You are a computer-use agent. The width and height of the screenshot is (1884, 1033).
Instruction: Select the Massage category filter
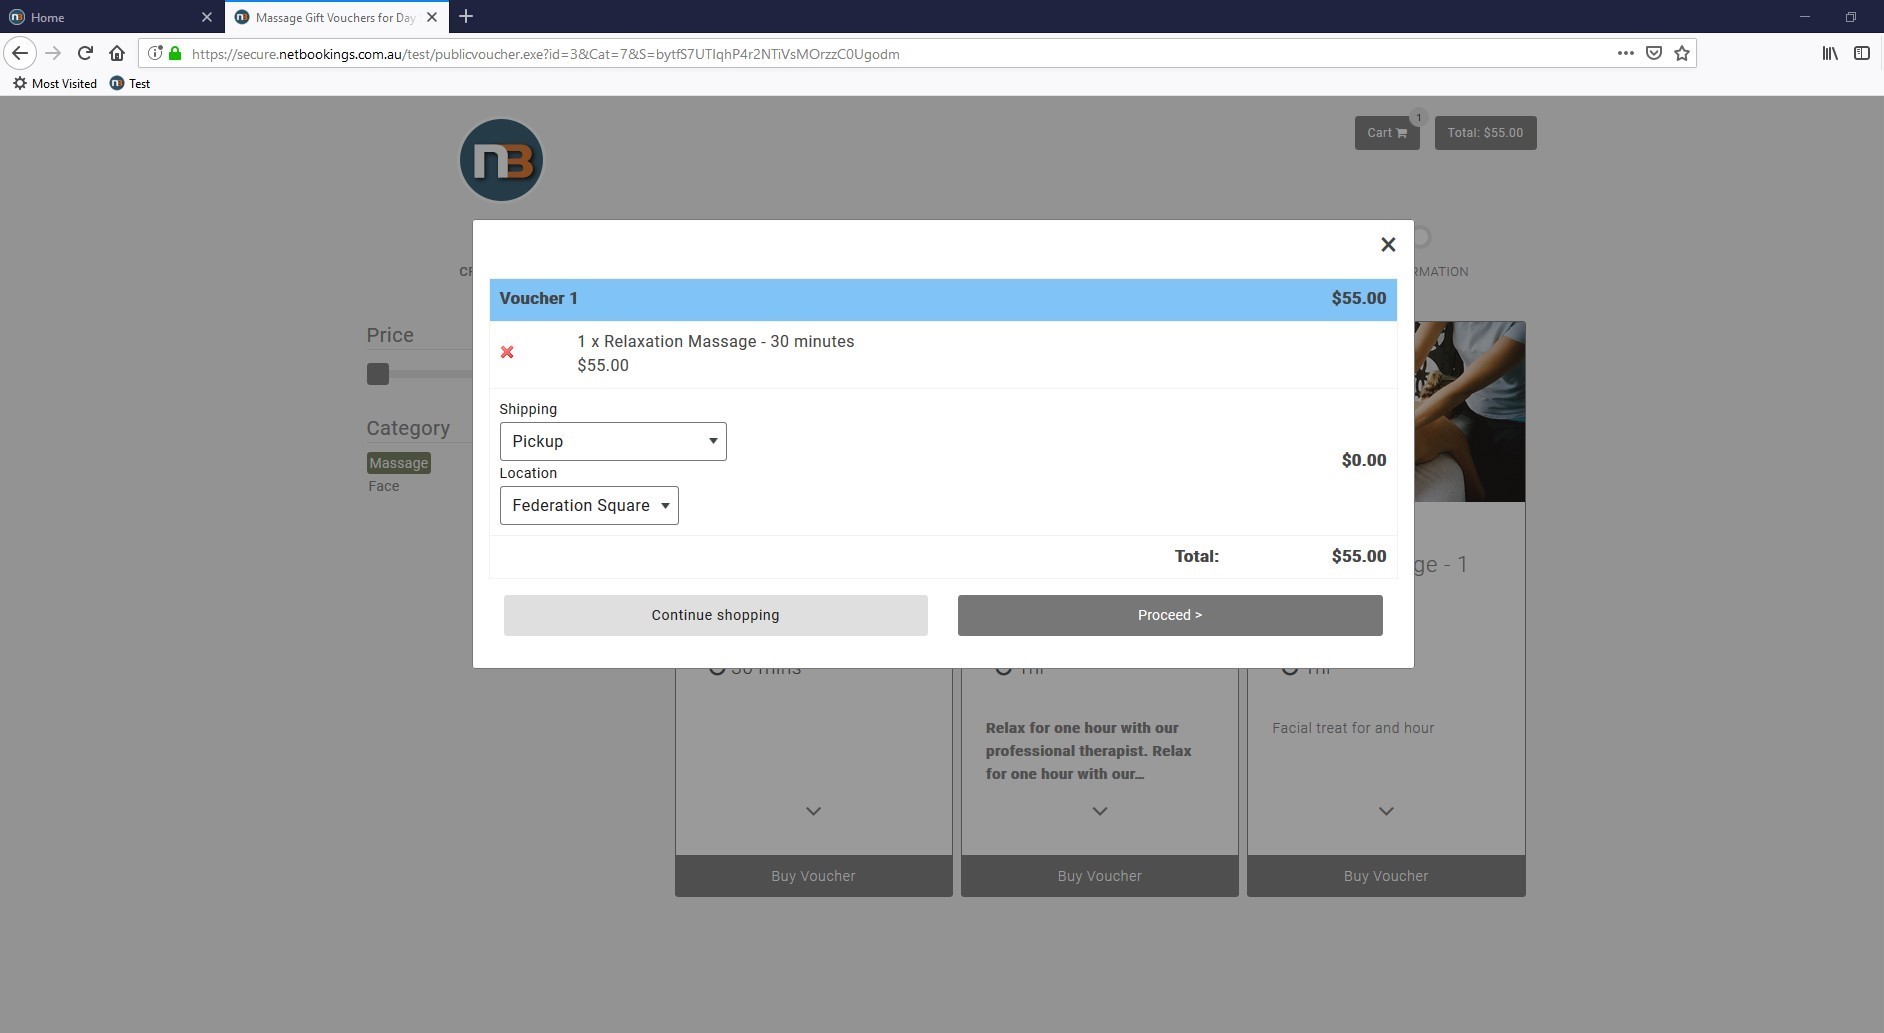[398, 463]
